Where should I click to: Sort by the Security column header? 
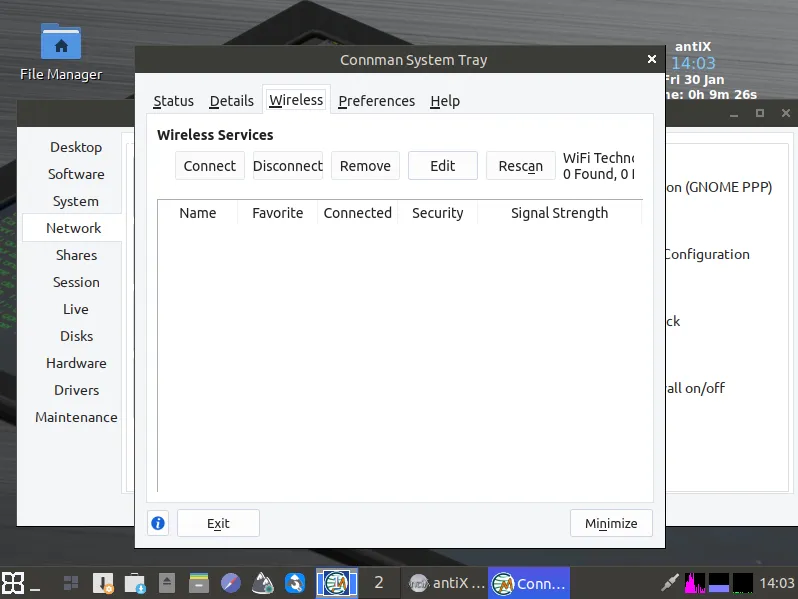(438, 213)
